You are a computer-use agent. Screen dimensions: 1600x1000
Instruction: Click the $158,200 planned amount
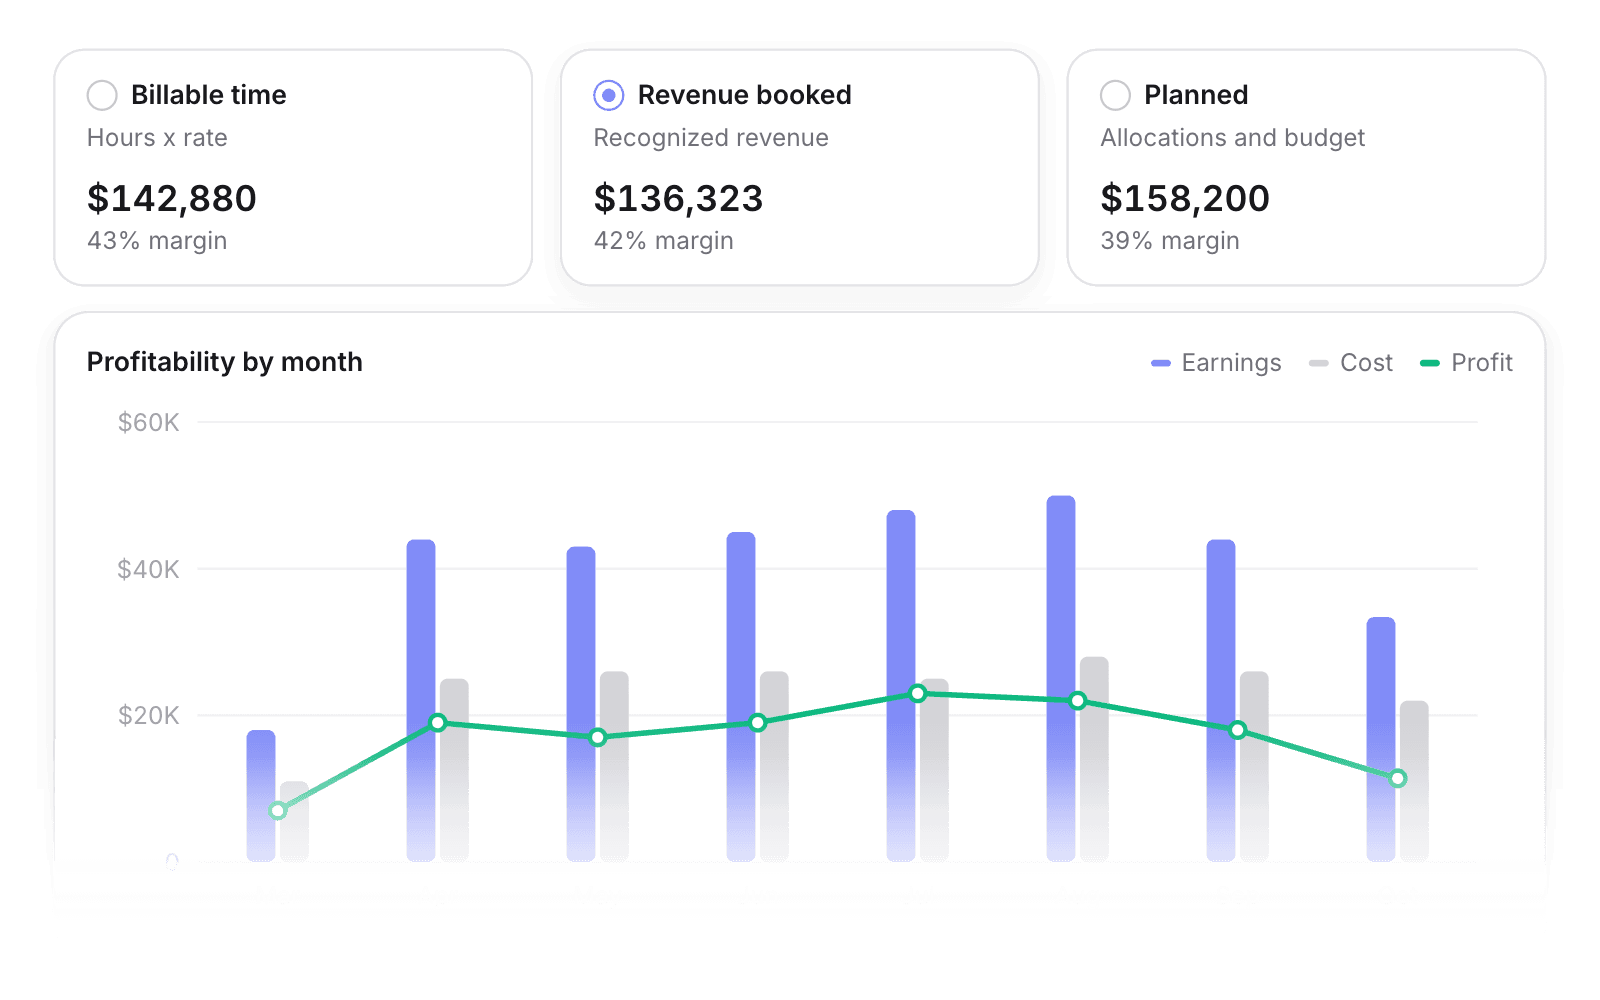point(1185,198)
